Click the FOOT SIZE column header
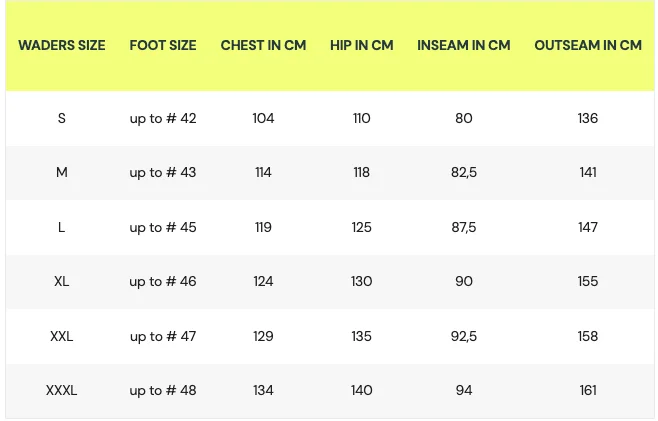 pyautogui.click(x=163, y=46)
